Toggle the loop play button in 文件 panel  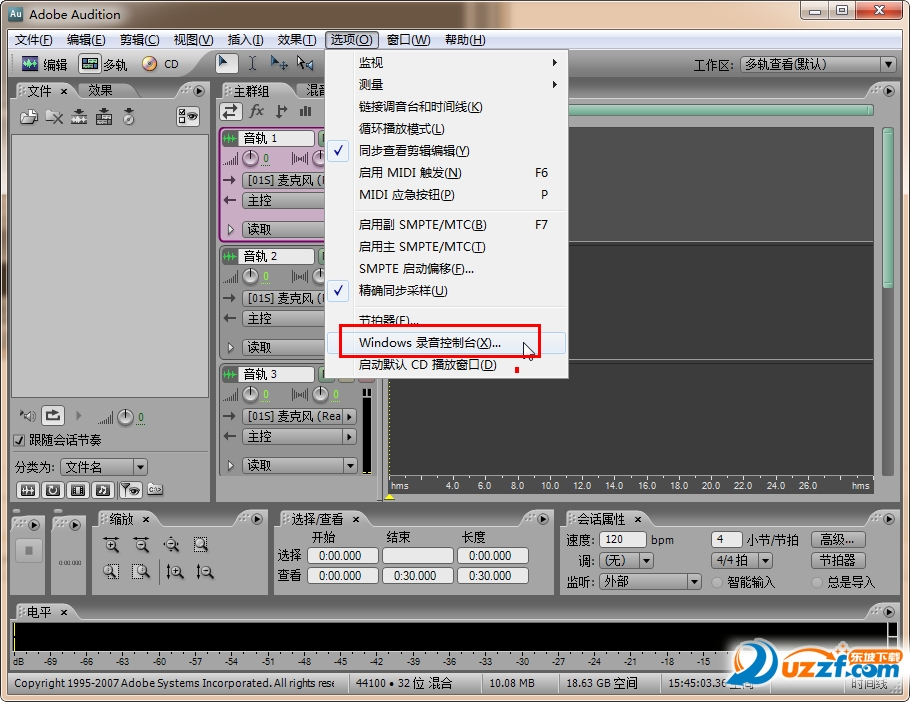coord(53,416)
